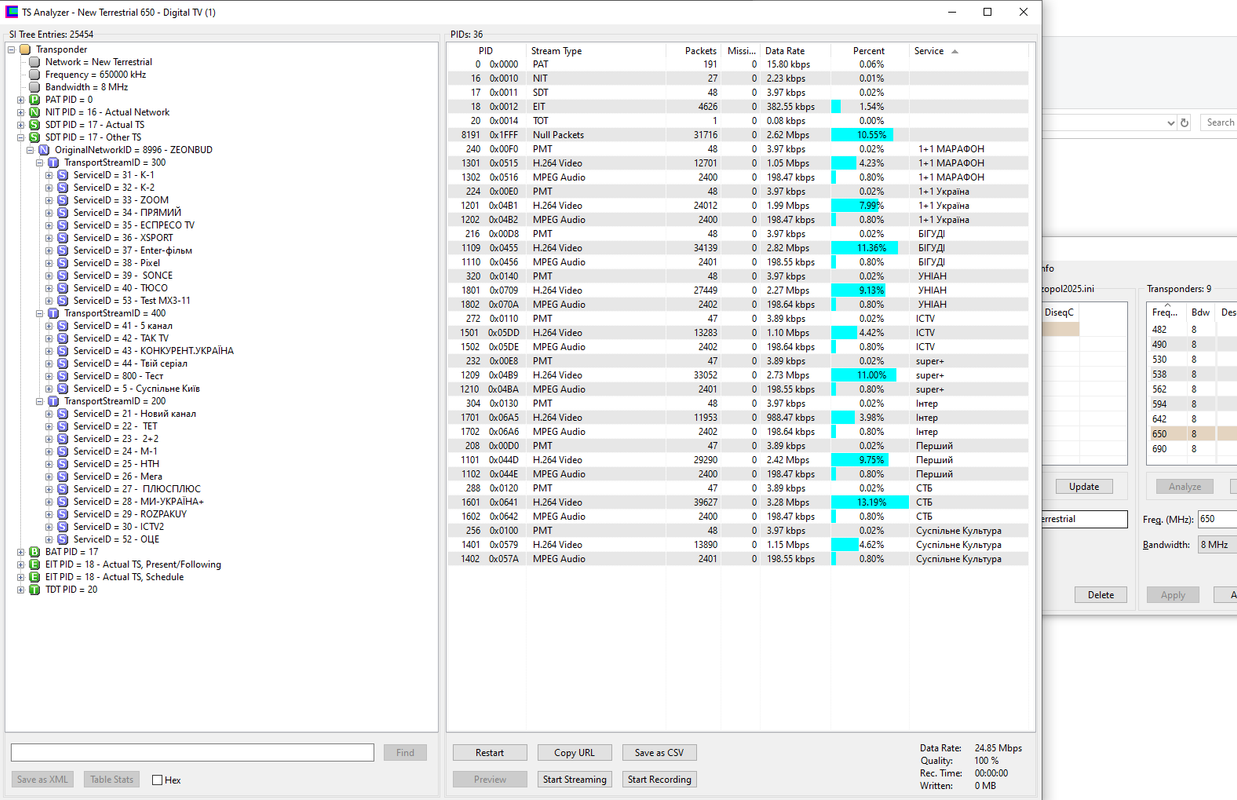Expand the BAT PID = 17 node
The image size is (1237, 800).
20,552
